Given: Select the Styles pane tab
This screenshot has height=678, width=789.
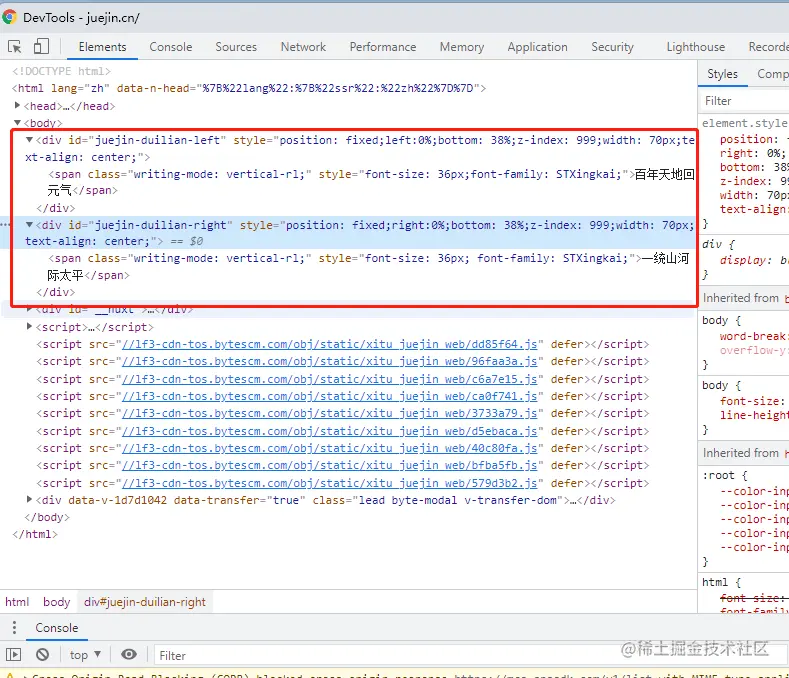Looking at the screenshot, I should [722, 74].
